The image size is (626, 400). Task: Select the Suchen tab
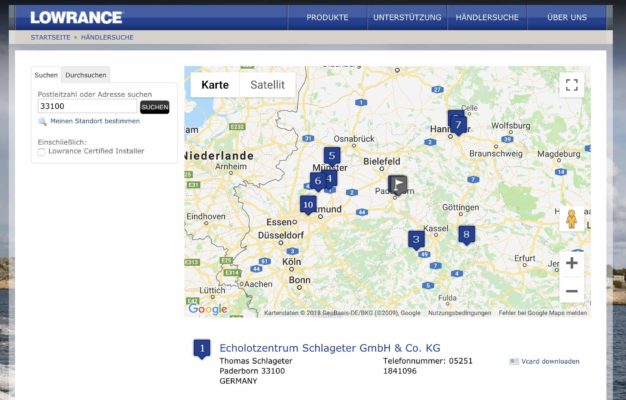(x=46, y=75)
